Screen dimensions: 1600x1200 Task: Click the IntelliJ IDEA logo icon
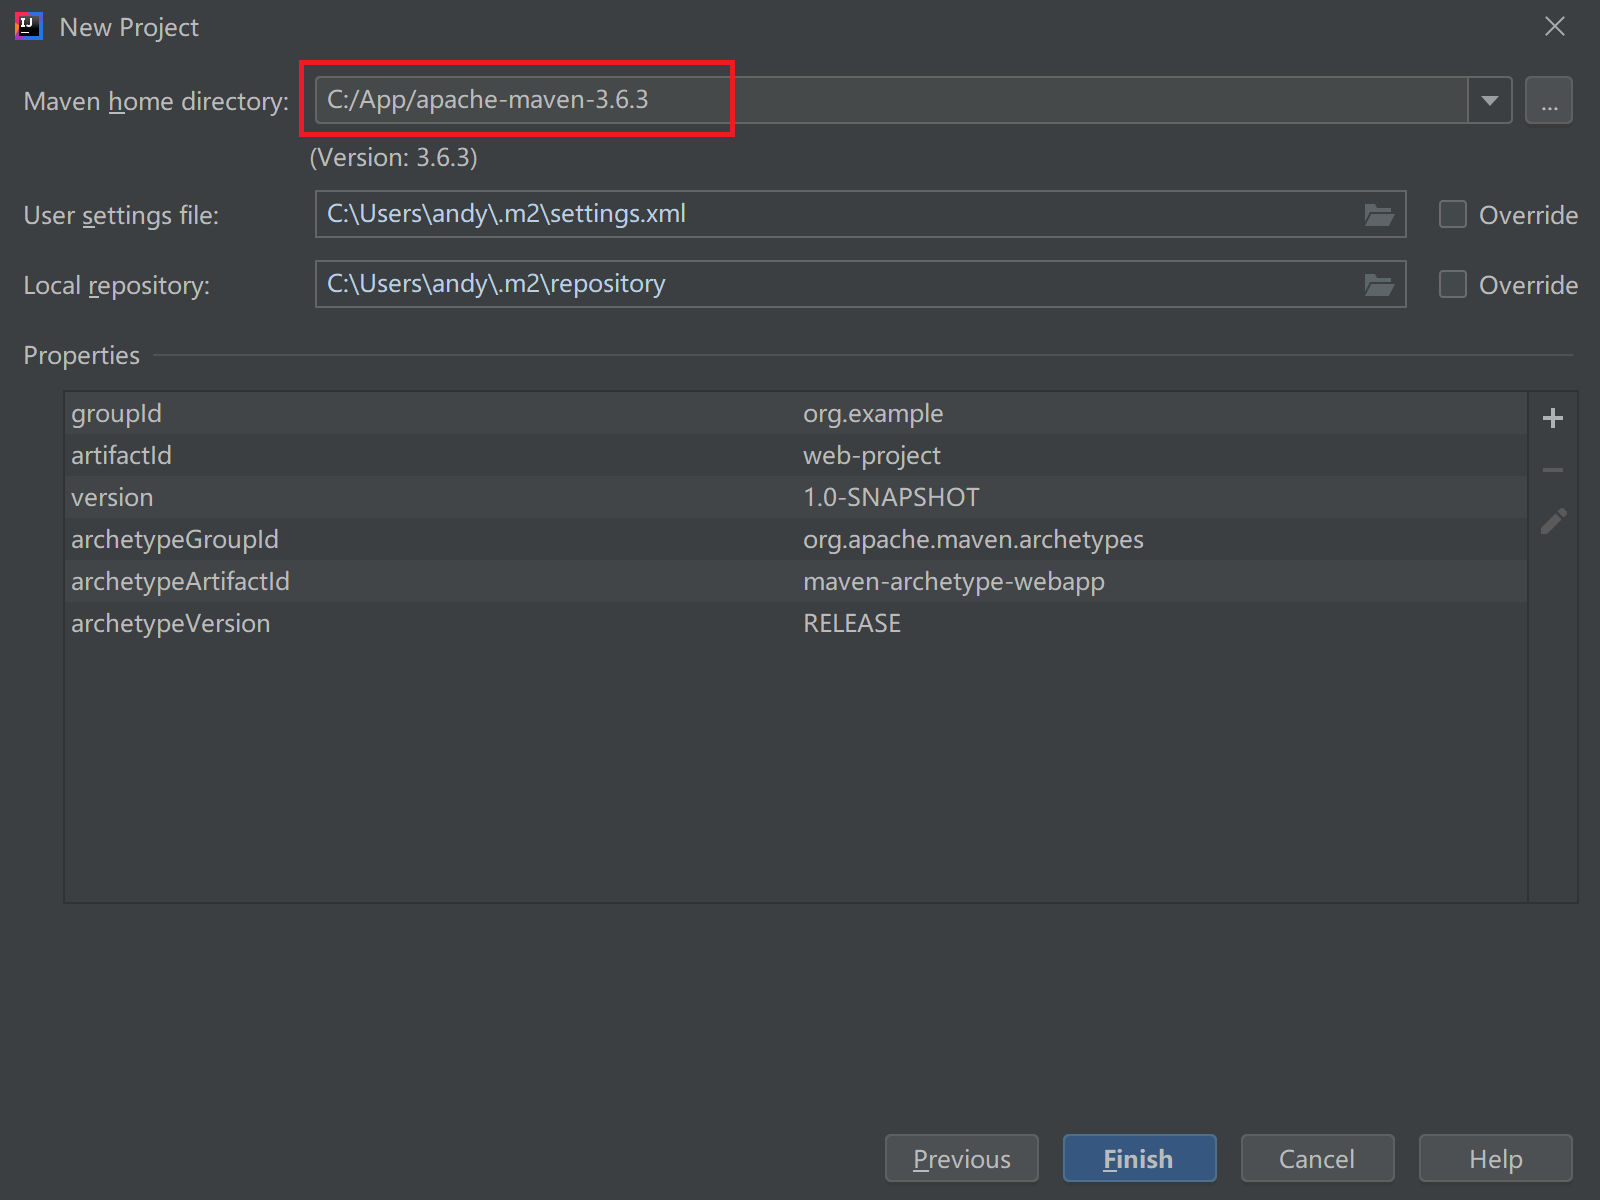tap(29, 26)
